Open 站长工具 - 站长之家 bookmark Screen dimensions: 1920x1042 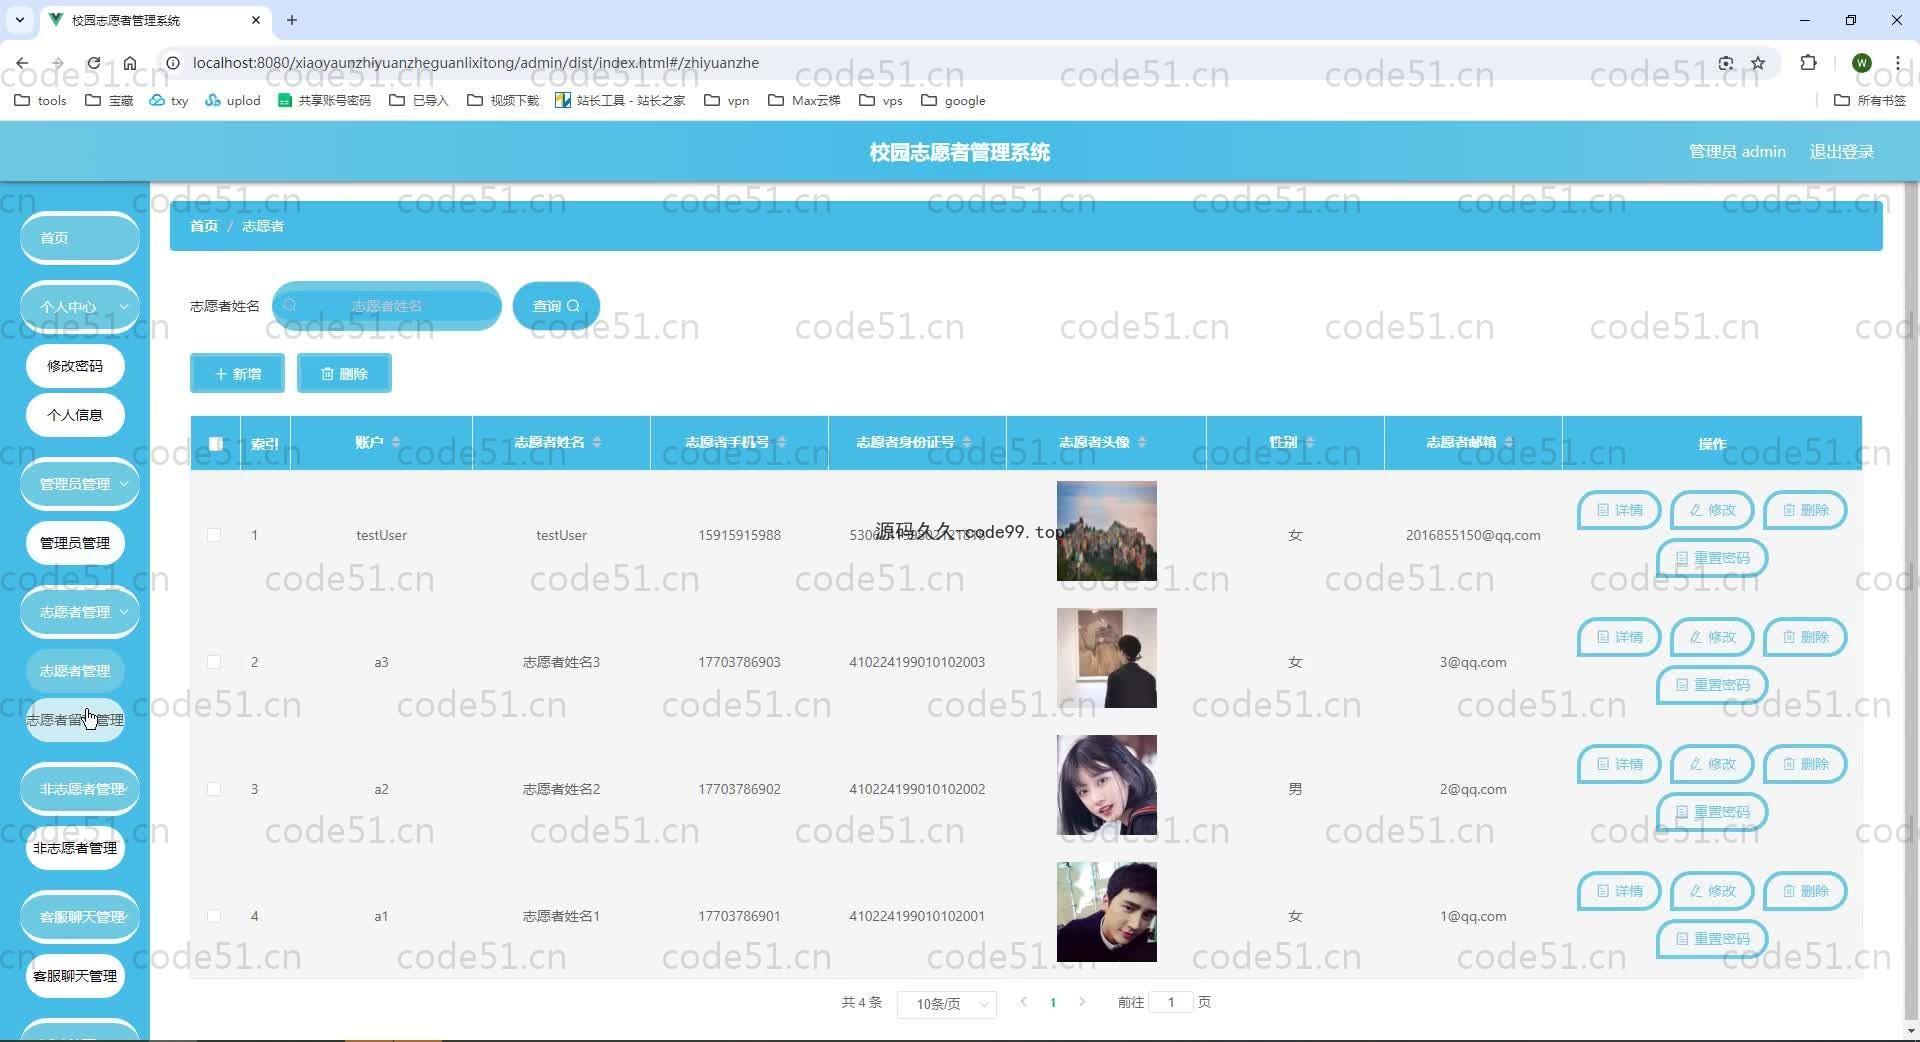click(620, 100)
